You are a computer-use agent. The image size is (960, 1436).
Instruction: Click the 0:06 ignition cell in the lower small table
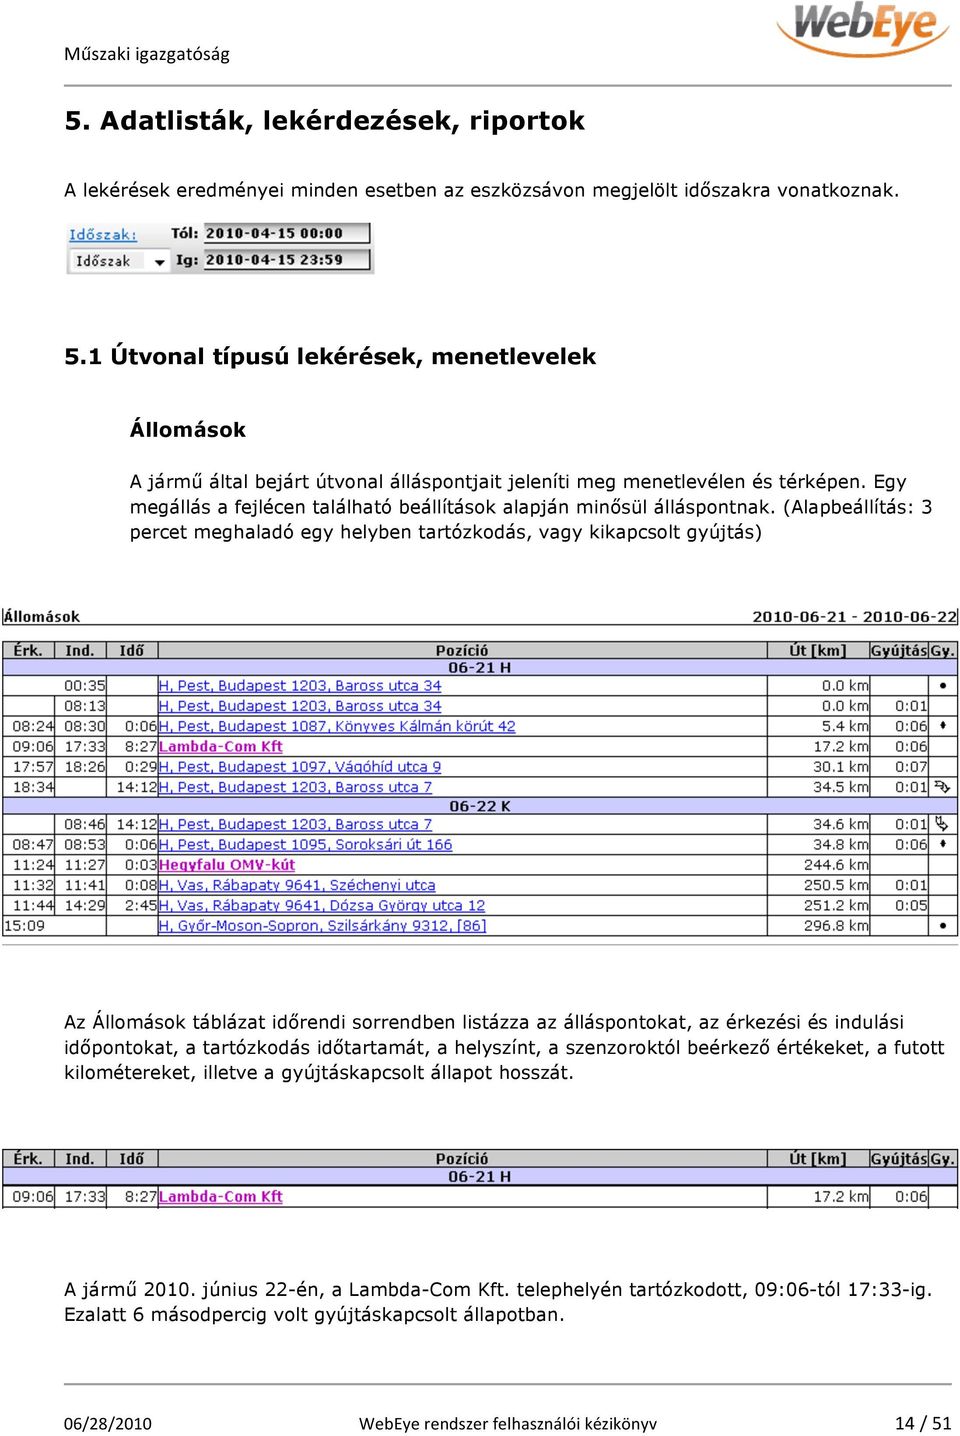coord(899,1196)
